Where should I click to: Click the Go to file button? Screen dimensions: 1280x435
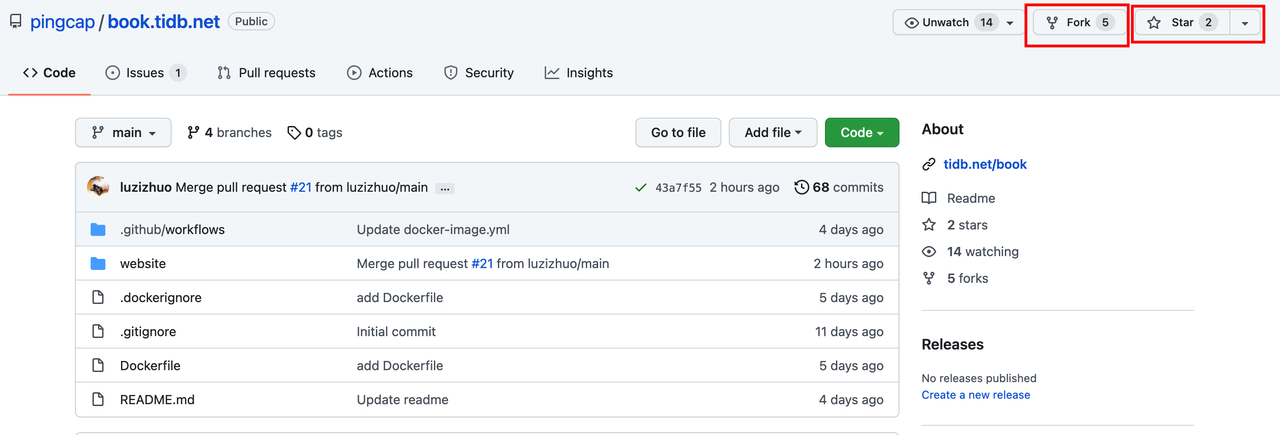[678, 132]
